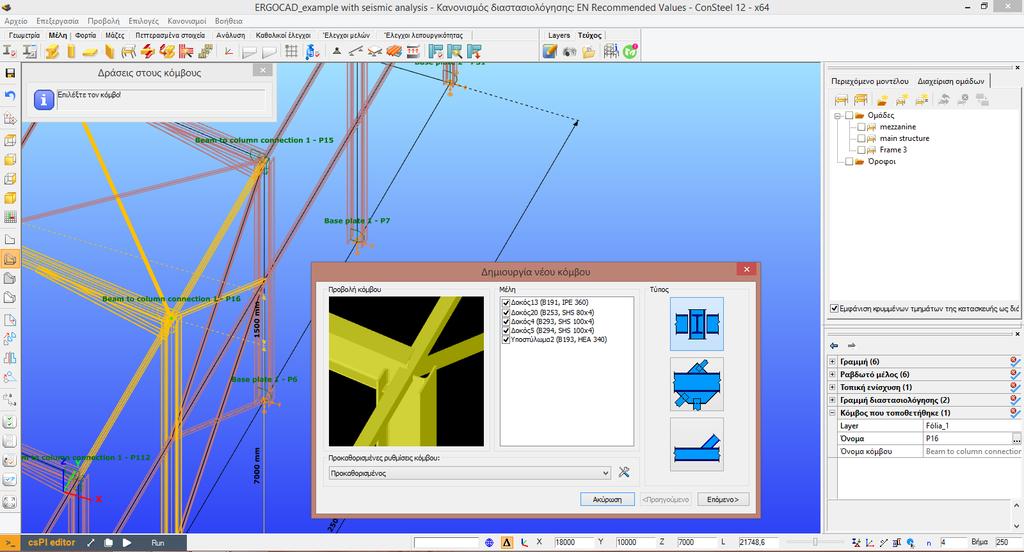Collapse the Κόμβος που τοποθετήθηκε (1) group
1024x552 pixels.
832,413
